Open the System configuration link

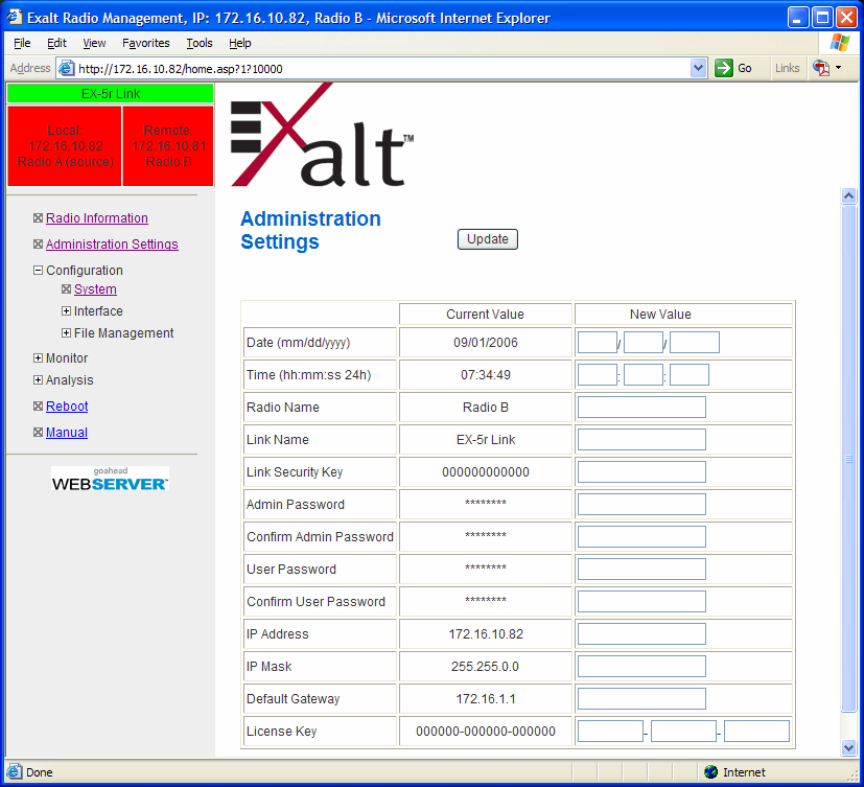pyautogui.click(x=95, y=289)
